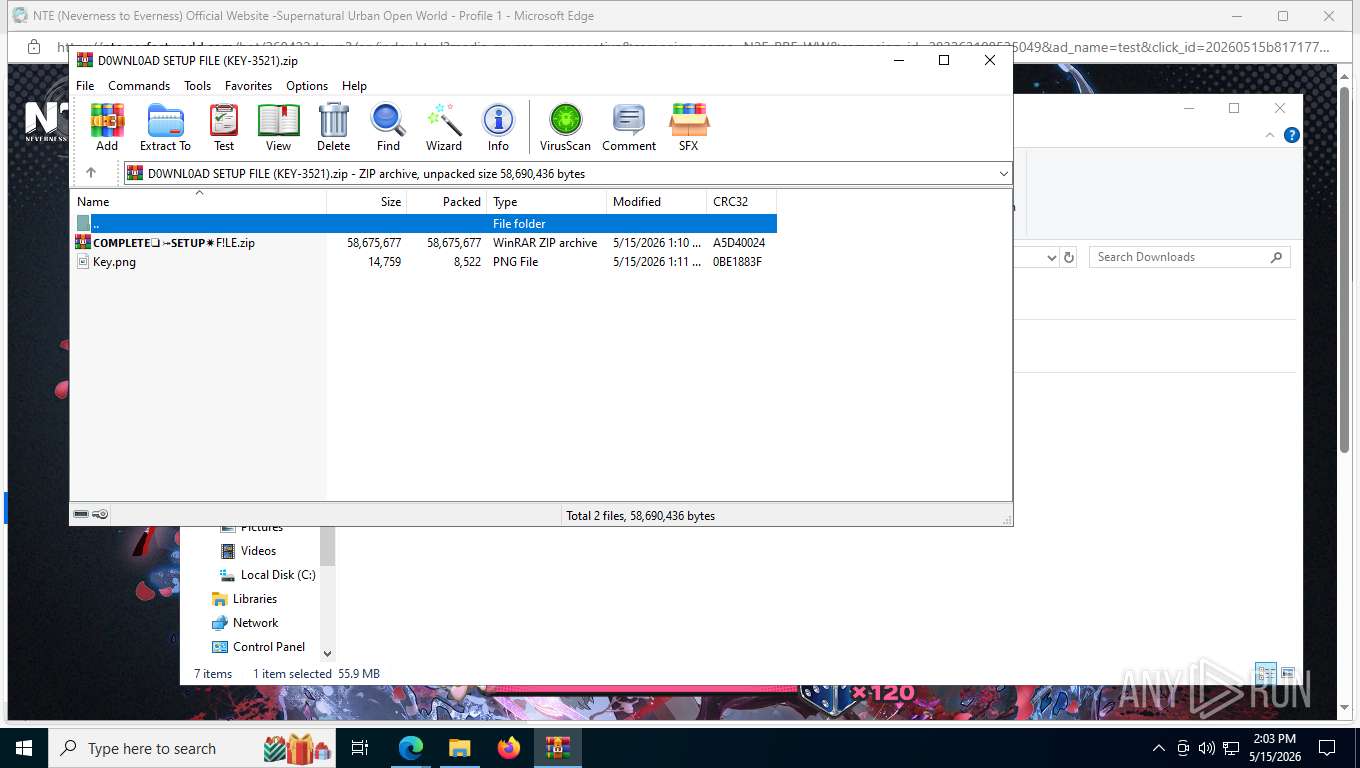The width and height of the screenshot is (1360, 768).
Task: Open Explorer help question mark icon
Action: point(1292,135)
